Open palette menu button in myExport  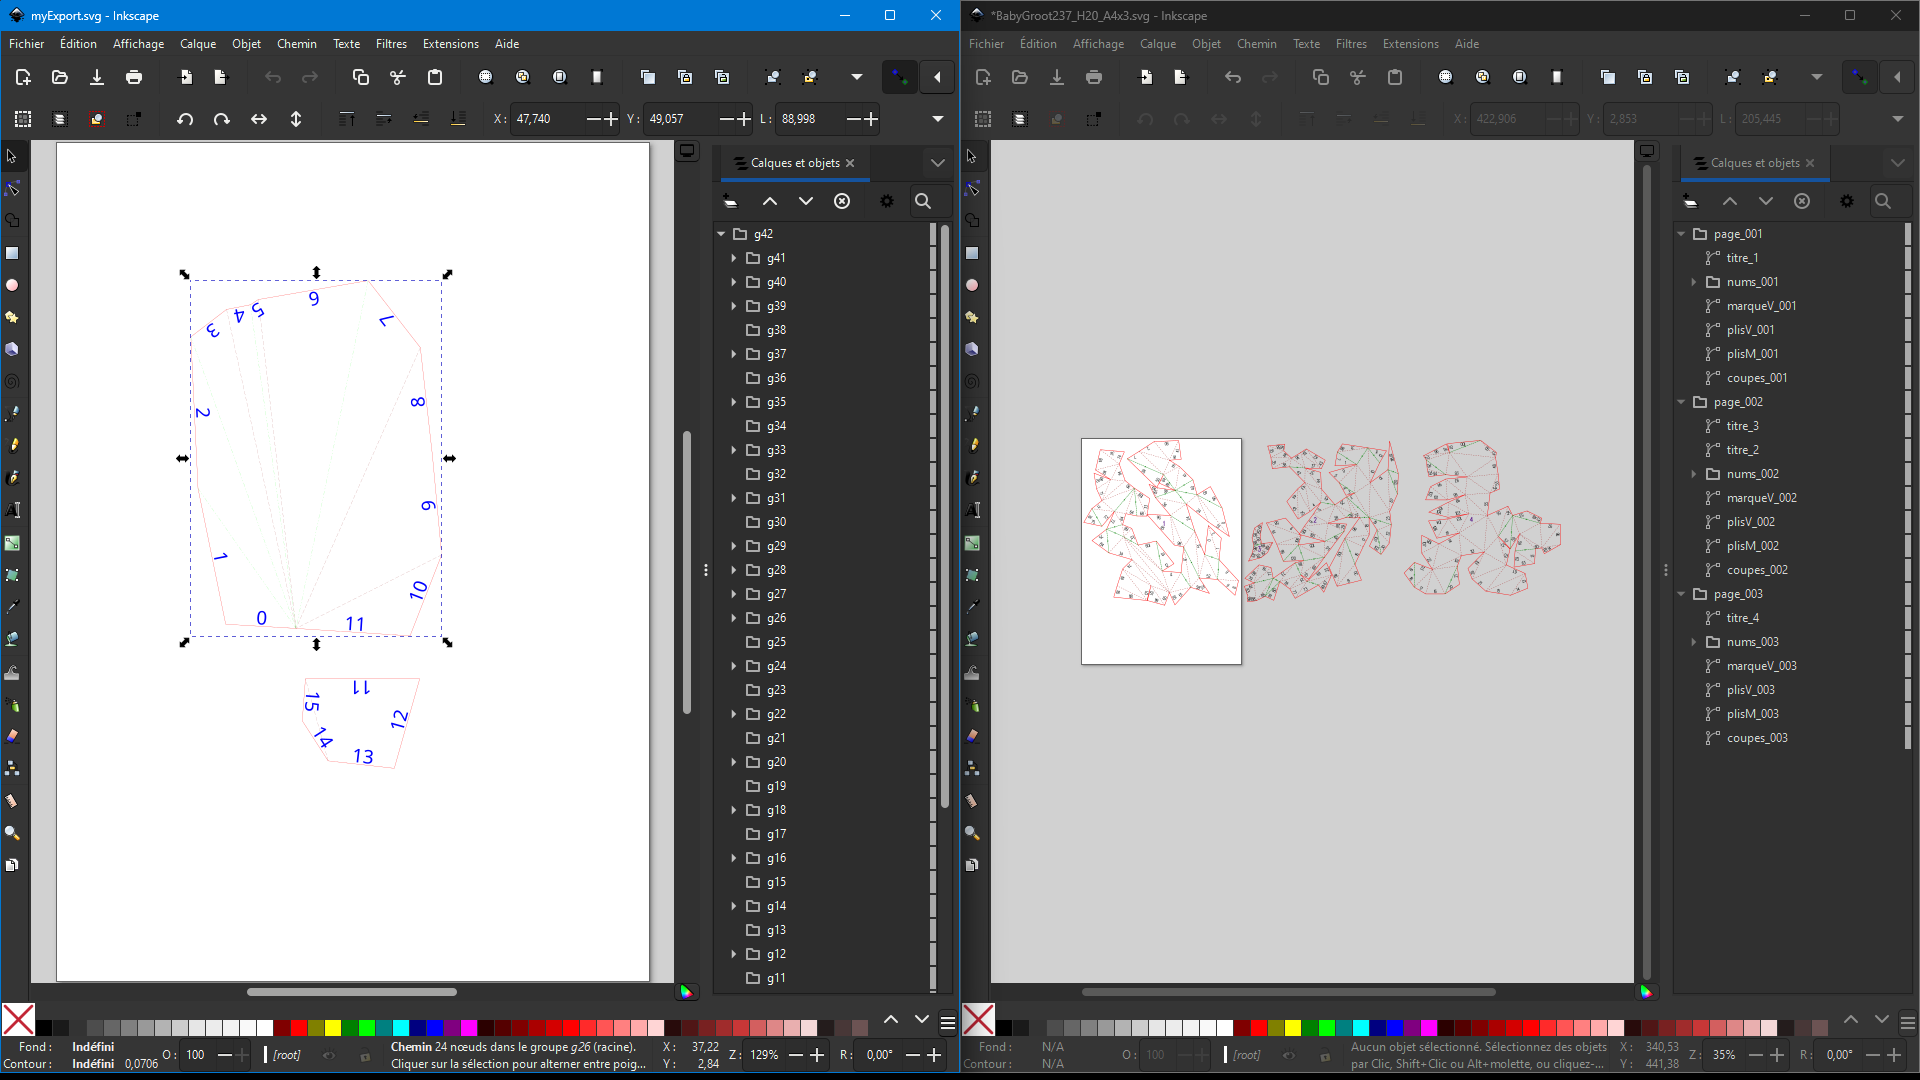click(948, 1022)
